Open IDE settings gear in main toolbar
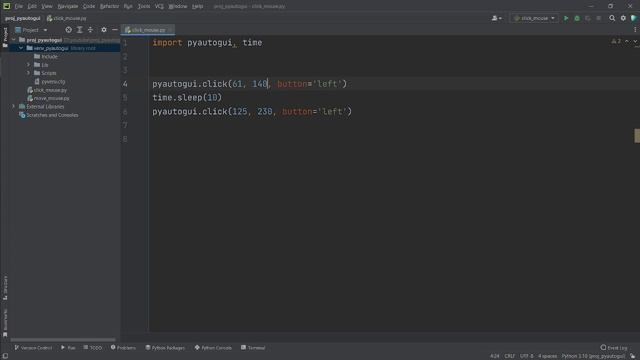640x360 pixels. click(x=623, y=18)
